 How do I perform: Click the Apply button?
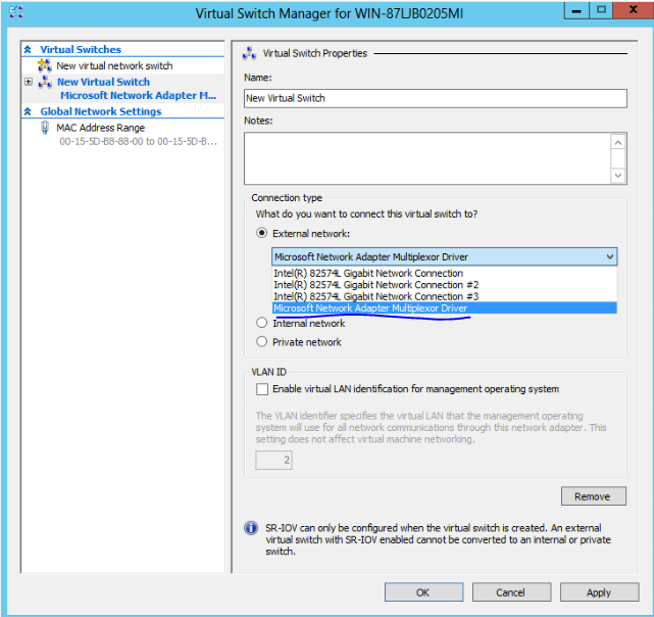coord(599,592)
